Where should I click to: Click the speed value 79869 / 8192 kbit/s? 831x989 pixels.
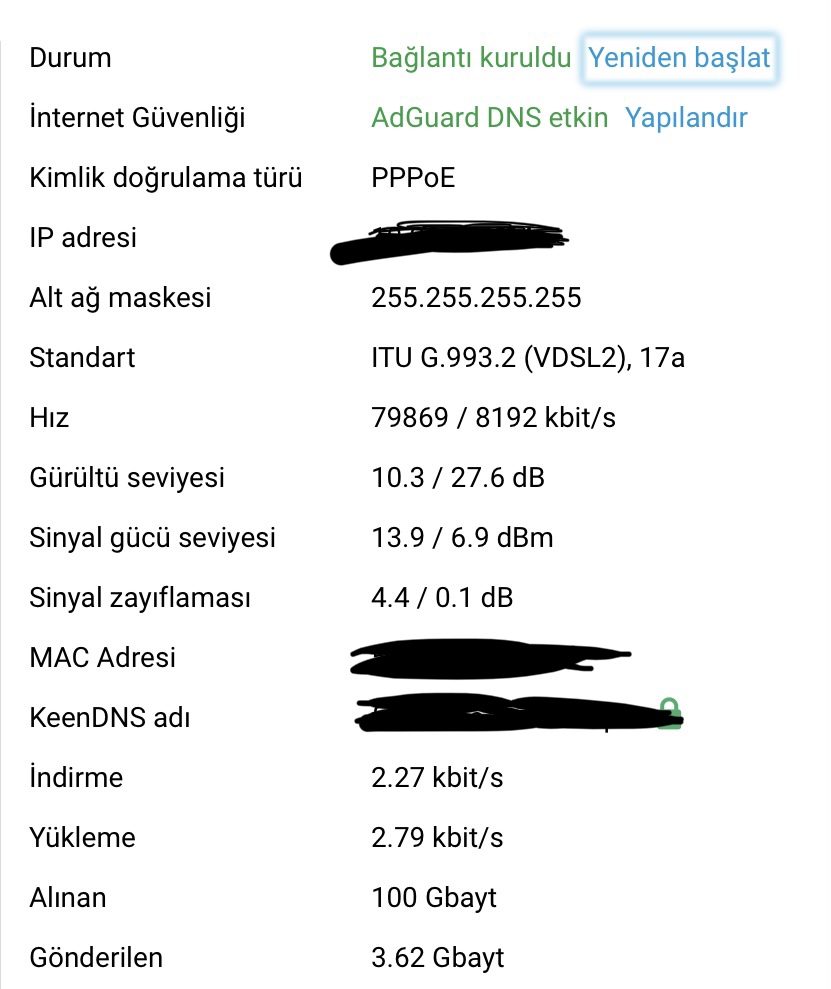pos(493,418)
